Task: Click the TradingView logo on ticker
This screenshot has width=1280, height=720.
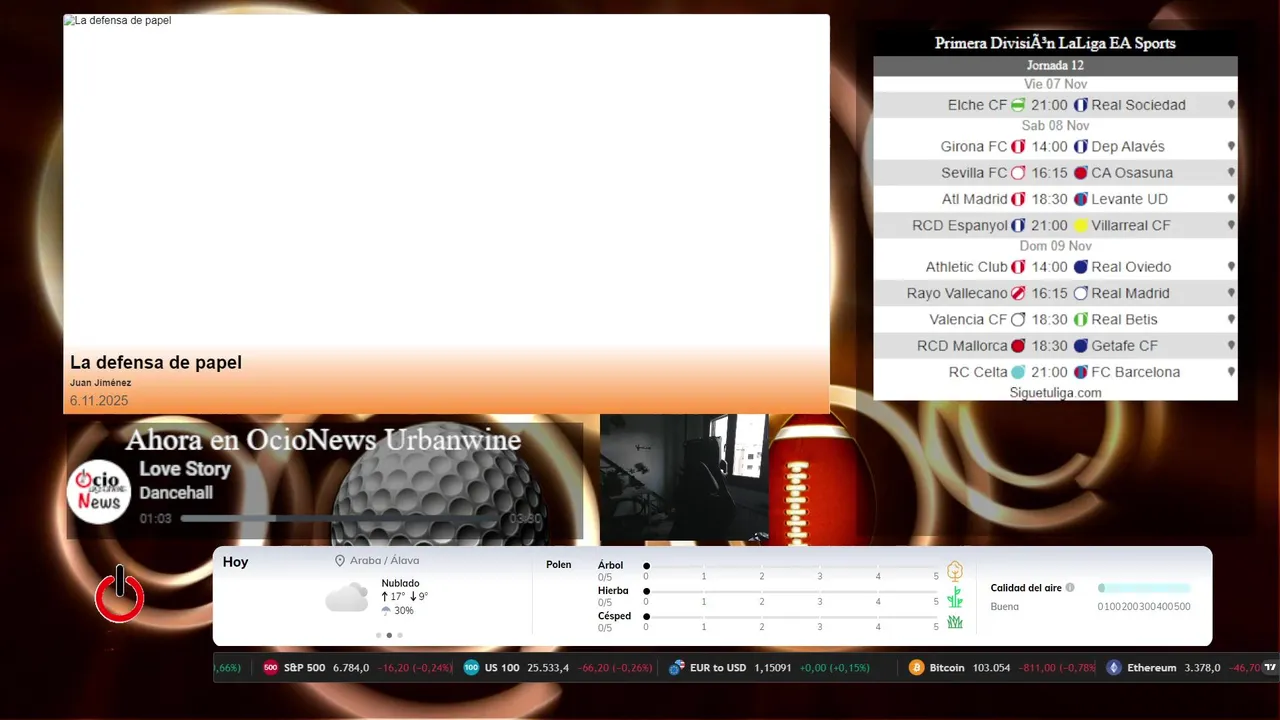Action: (x=1270, y=667)
